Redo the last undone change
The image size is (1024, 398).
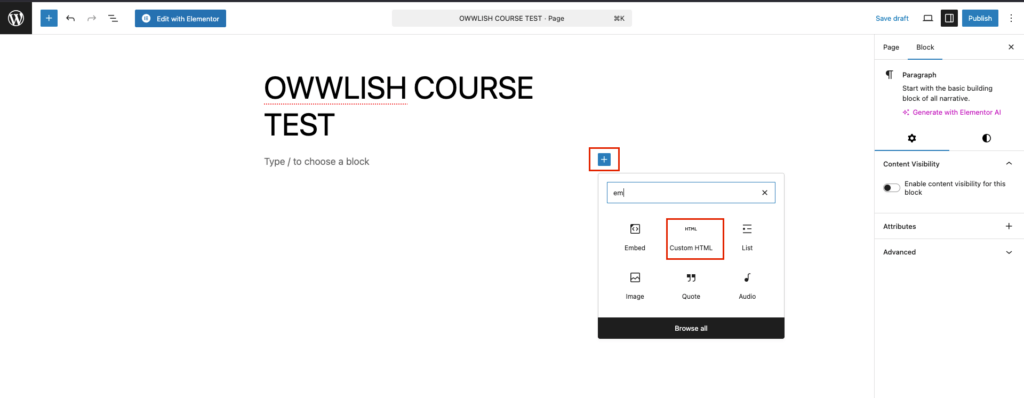click(x=91, y=18)
